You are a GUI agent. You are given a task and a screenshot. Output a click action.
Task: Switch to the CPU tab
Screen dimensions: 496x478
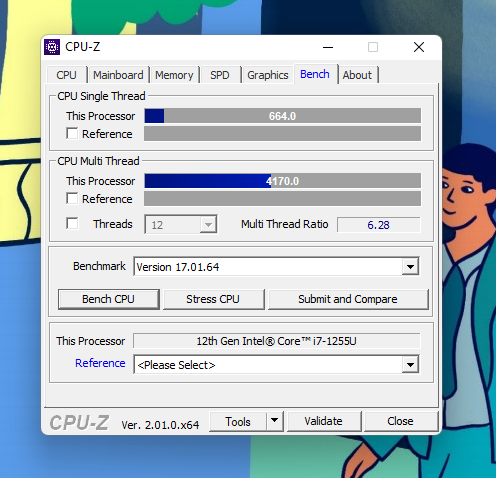click(x=66, y=75)
